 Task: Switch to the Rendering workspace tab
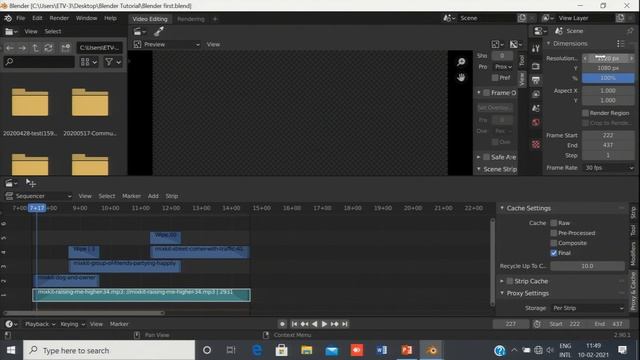[191, 19]
